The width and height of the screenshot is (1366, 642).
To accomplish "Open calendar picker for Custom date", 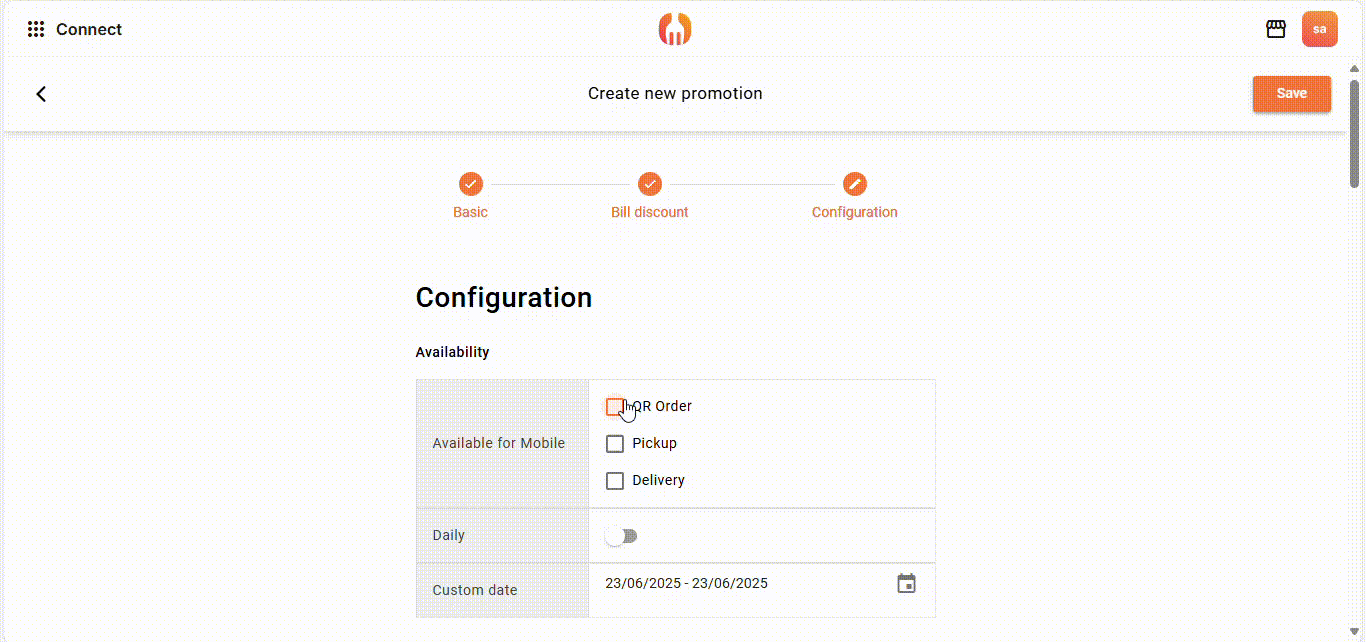I will [906, 584].
